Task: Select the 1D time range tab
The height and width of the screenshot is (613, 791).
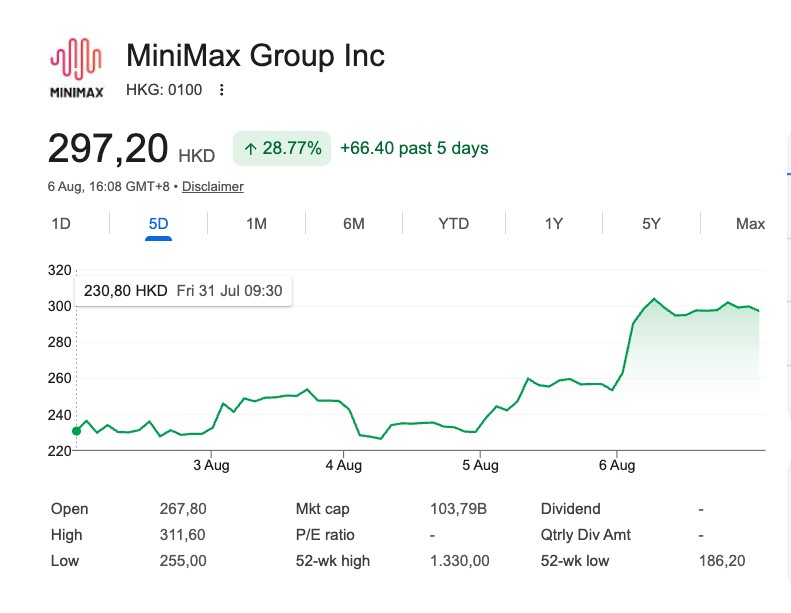Action: click(x=61, y=224)
